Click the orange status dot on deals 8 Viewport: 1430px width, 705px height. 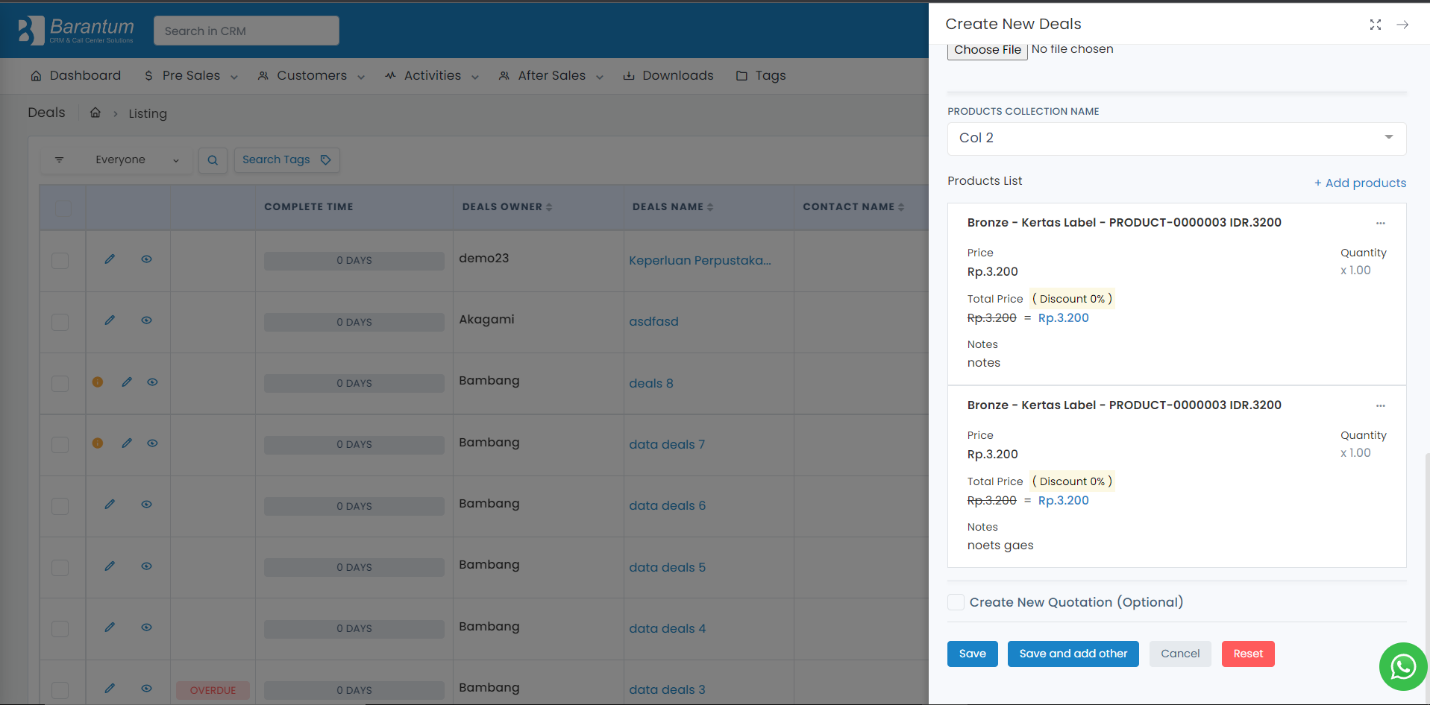[98, 382]
